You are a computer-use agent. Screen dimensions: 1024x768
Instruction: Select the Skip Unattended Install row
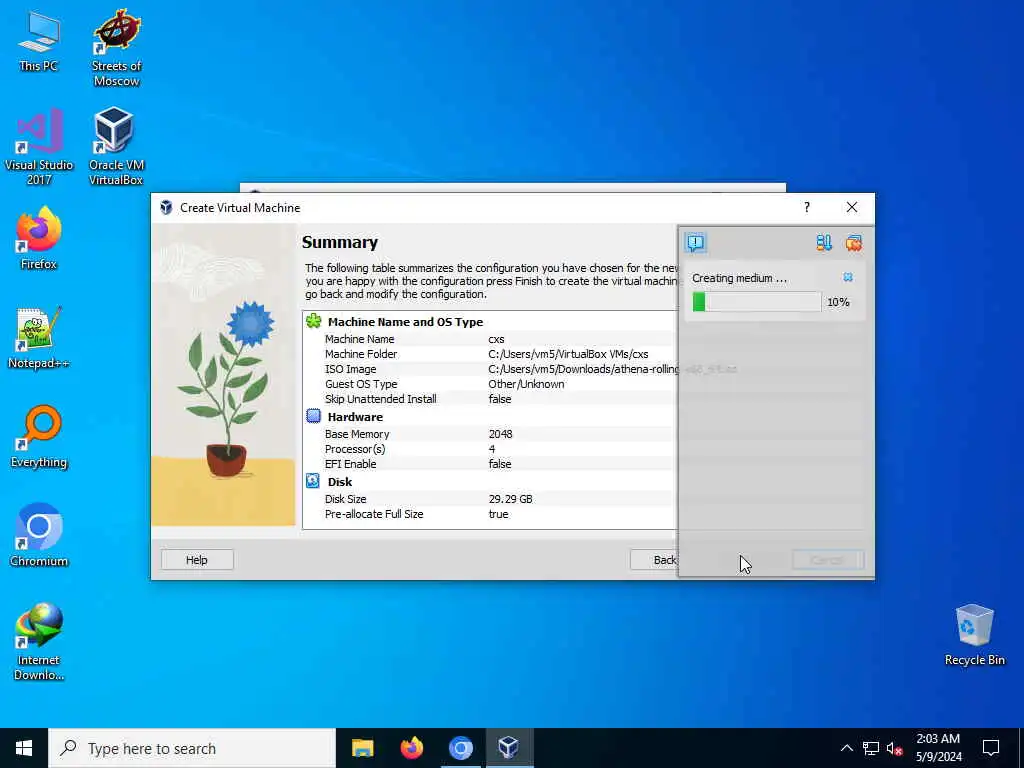coord(490,399)
